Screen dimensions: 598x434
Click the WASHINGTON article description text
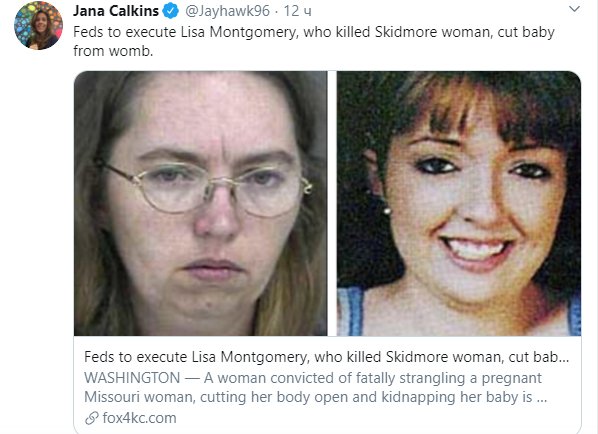(315, 387)
